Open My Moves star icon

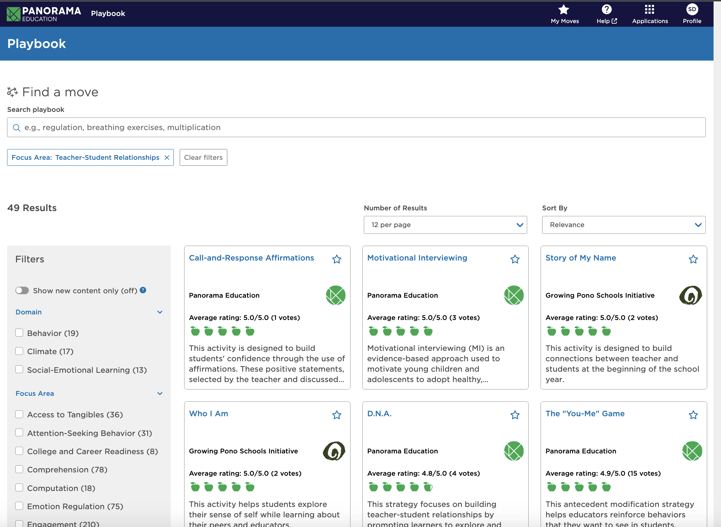click(564, 9)
